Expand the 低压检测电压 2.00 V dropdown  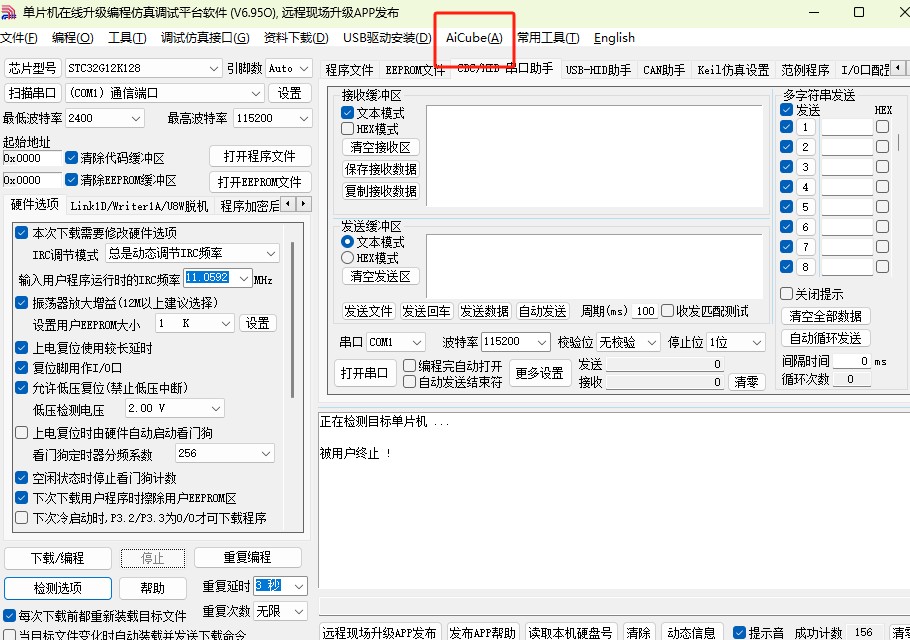tap(216, 408)
